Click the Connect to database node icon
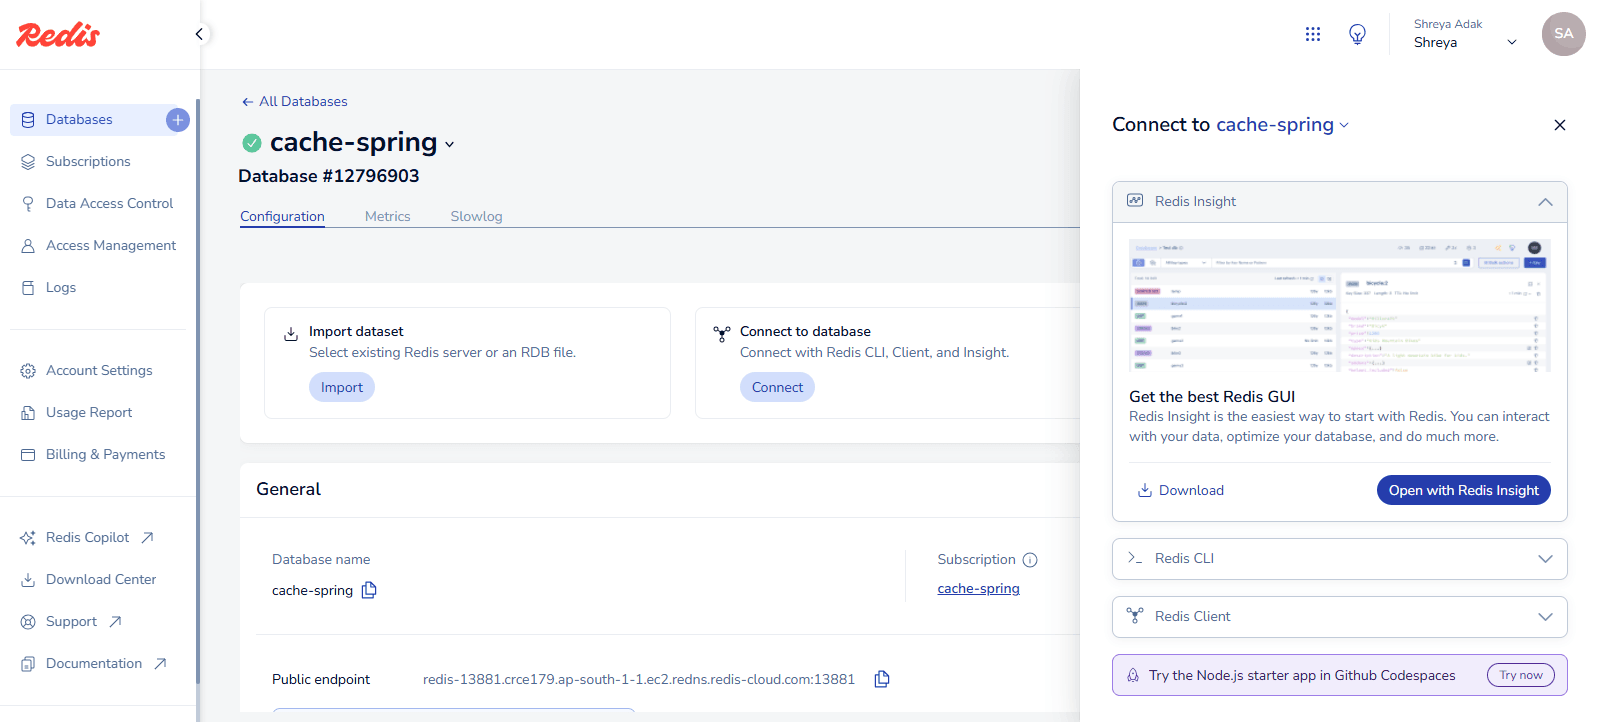This screenshot has width=1599, height=722. (x=722, y=334)
